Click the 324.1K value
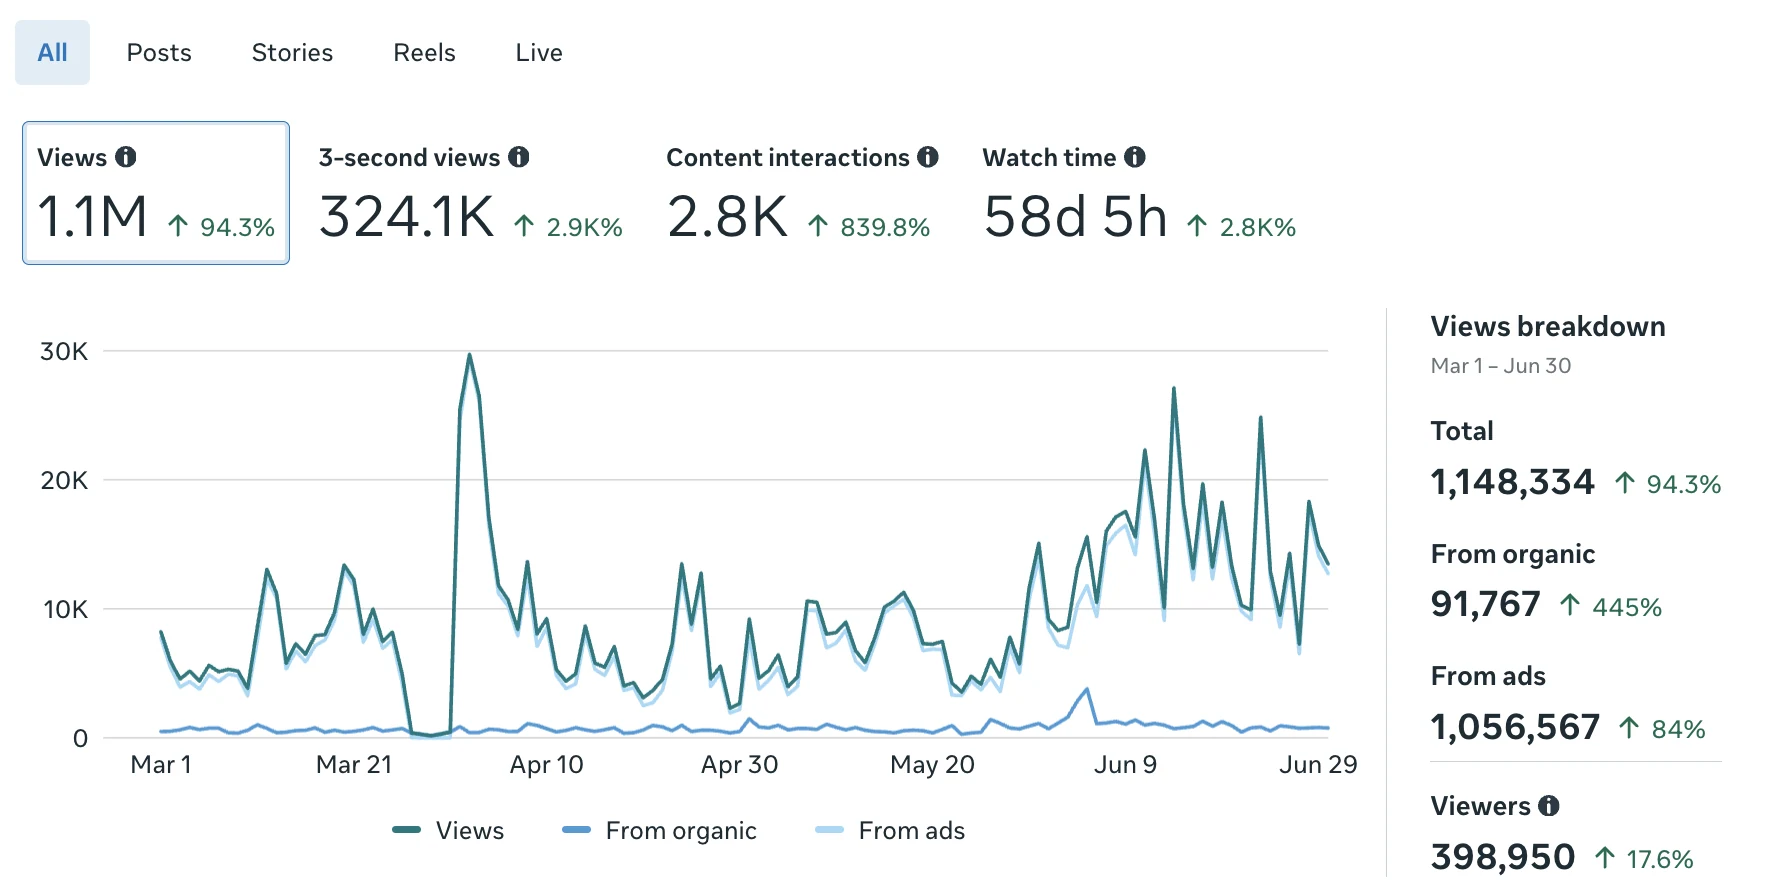 pyautogui.click(x=406, y=216)
